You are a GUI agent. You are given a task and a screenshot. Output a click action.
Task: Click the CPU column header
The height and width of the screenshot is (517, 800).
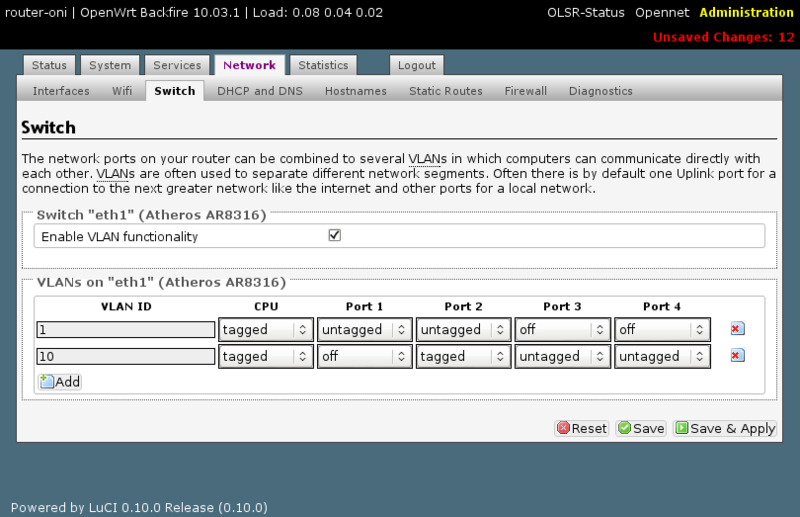[x=266, y=306]
